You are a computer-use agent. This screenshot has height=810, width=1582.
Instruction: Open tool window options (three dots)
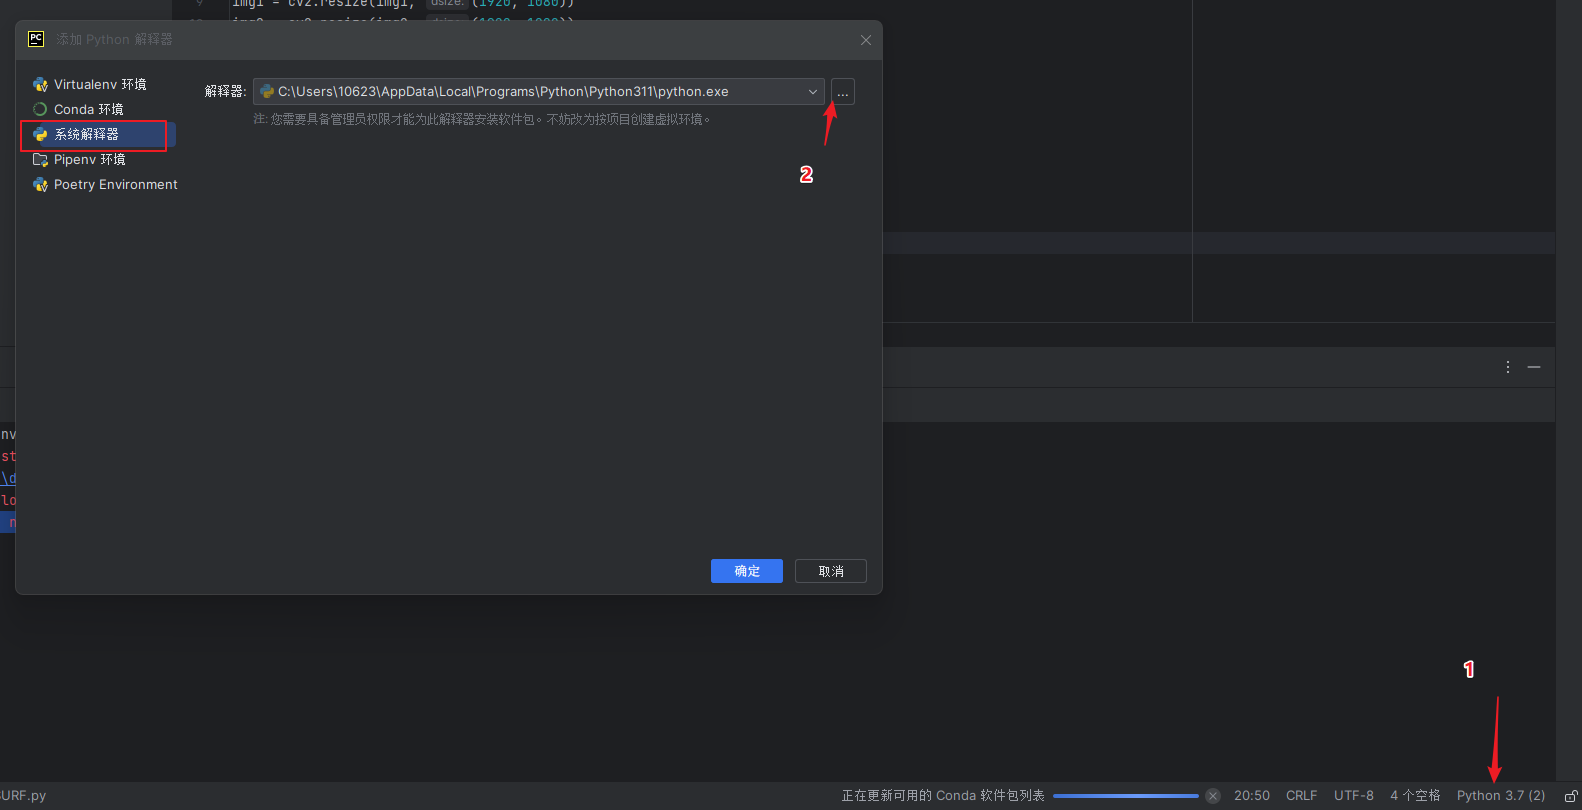coord(1508,367)
